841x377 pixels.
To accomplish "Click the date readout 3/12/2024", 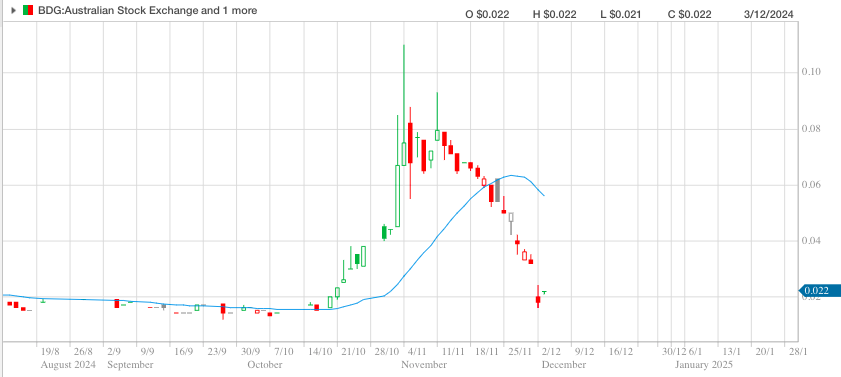I will click(x=769, y=14).
